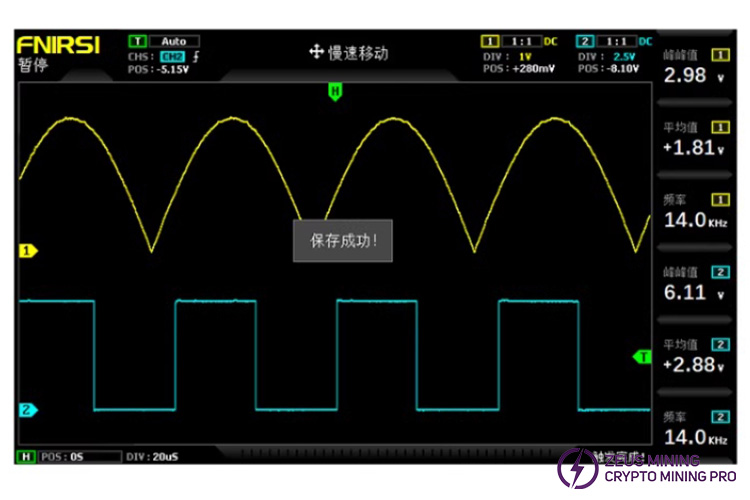Click the green H timebase icon at bottom
The height and width of the screenshot is (500, 750).
[x=27, y=457]
